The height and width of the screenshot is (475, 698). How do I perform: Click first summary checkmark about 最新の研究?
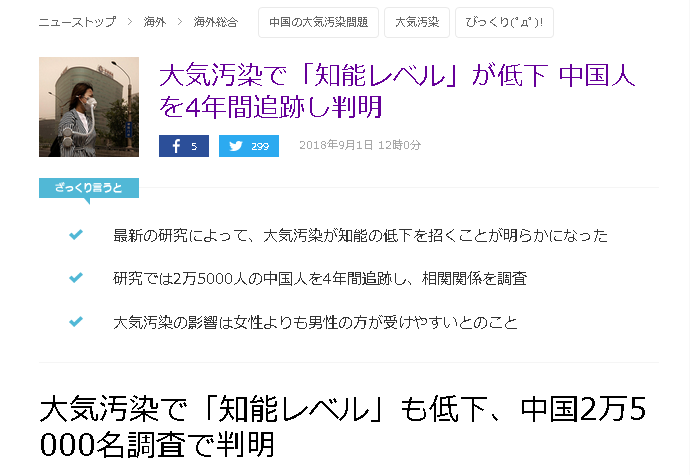(x=76, y=235)
